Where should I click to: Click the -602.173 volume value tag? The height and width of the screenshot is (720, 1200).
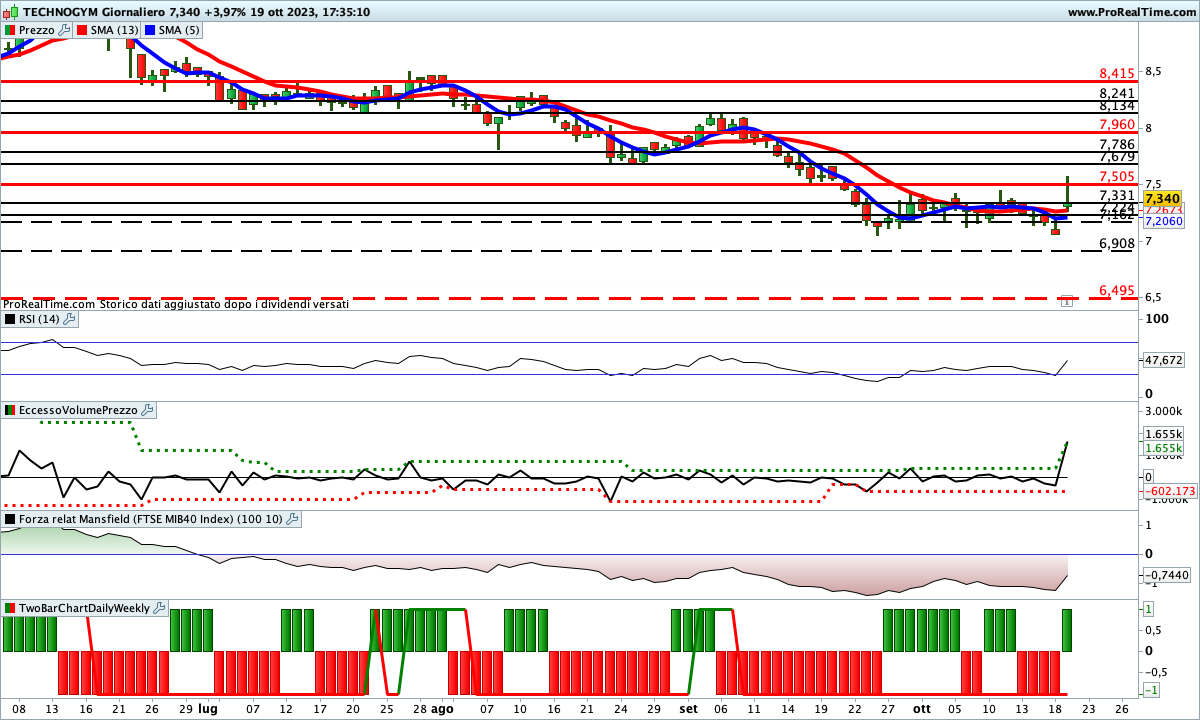[1171, 491]
